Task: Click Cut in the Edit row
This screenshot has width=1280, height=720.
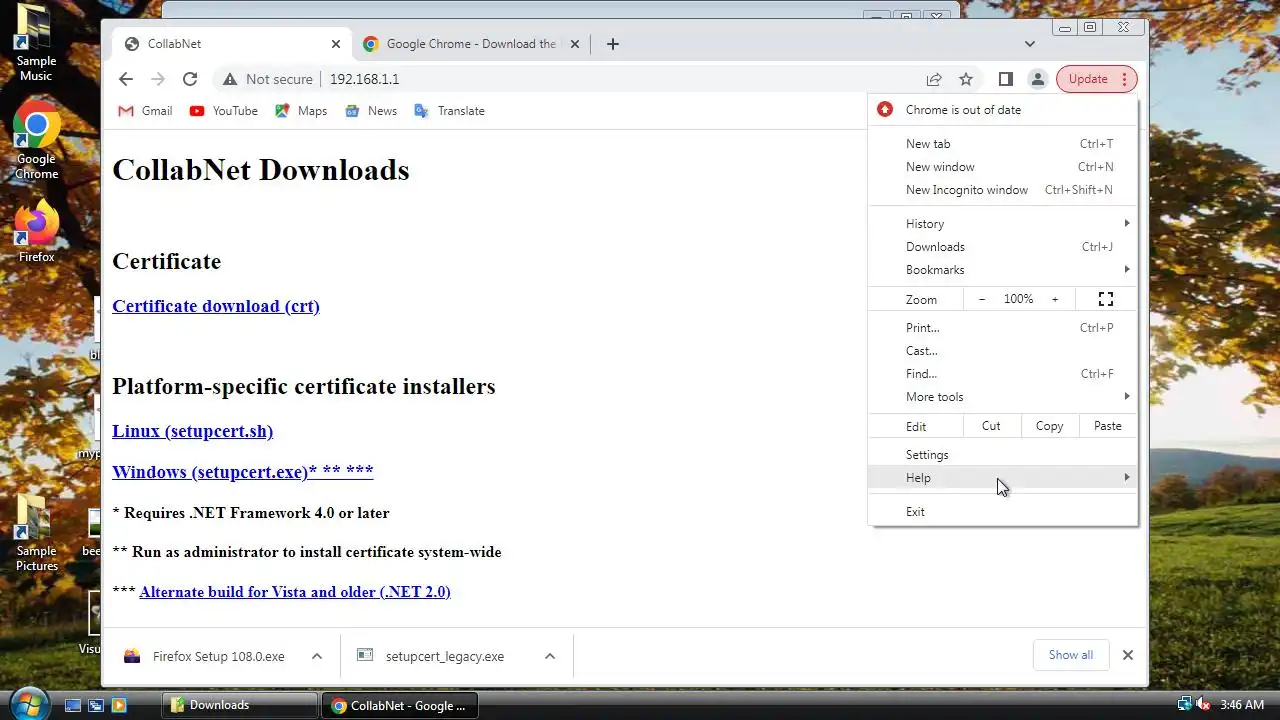Action: (x=991, y=426)
